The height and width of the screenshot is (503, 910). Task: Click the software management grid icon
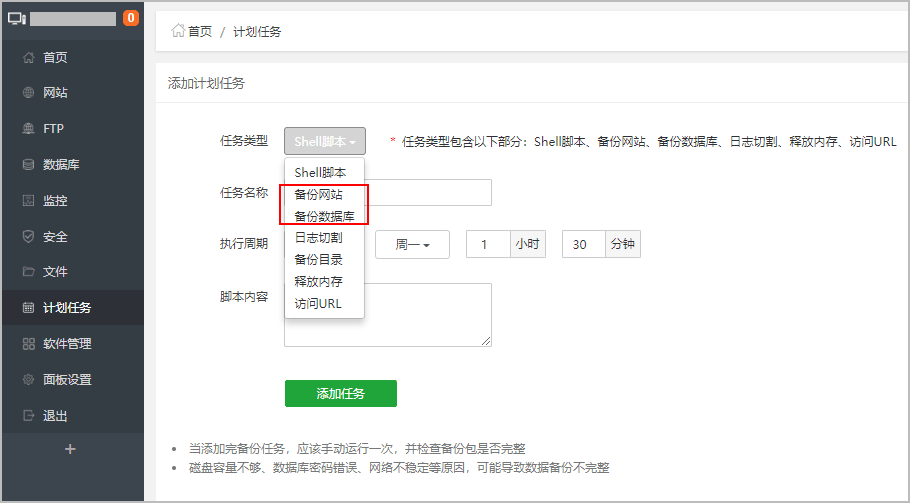[28, 343]
